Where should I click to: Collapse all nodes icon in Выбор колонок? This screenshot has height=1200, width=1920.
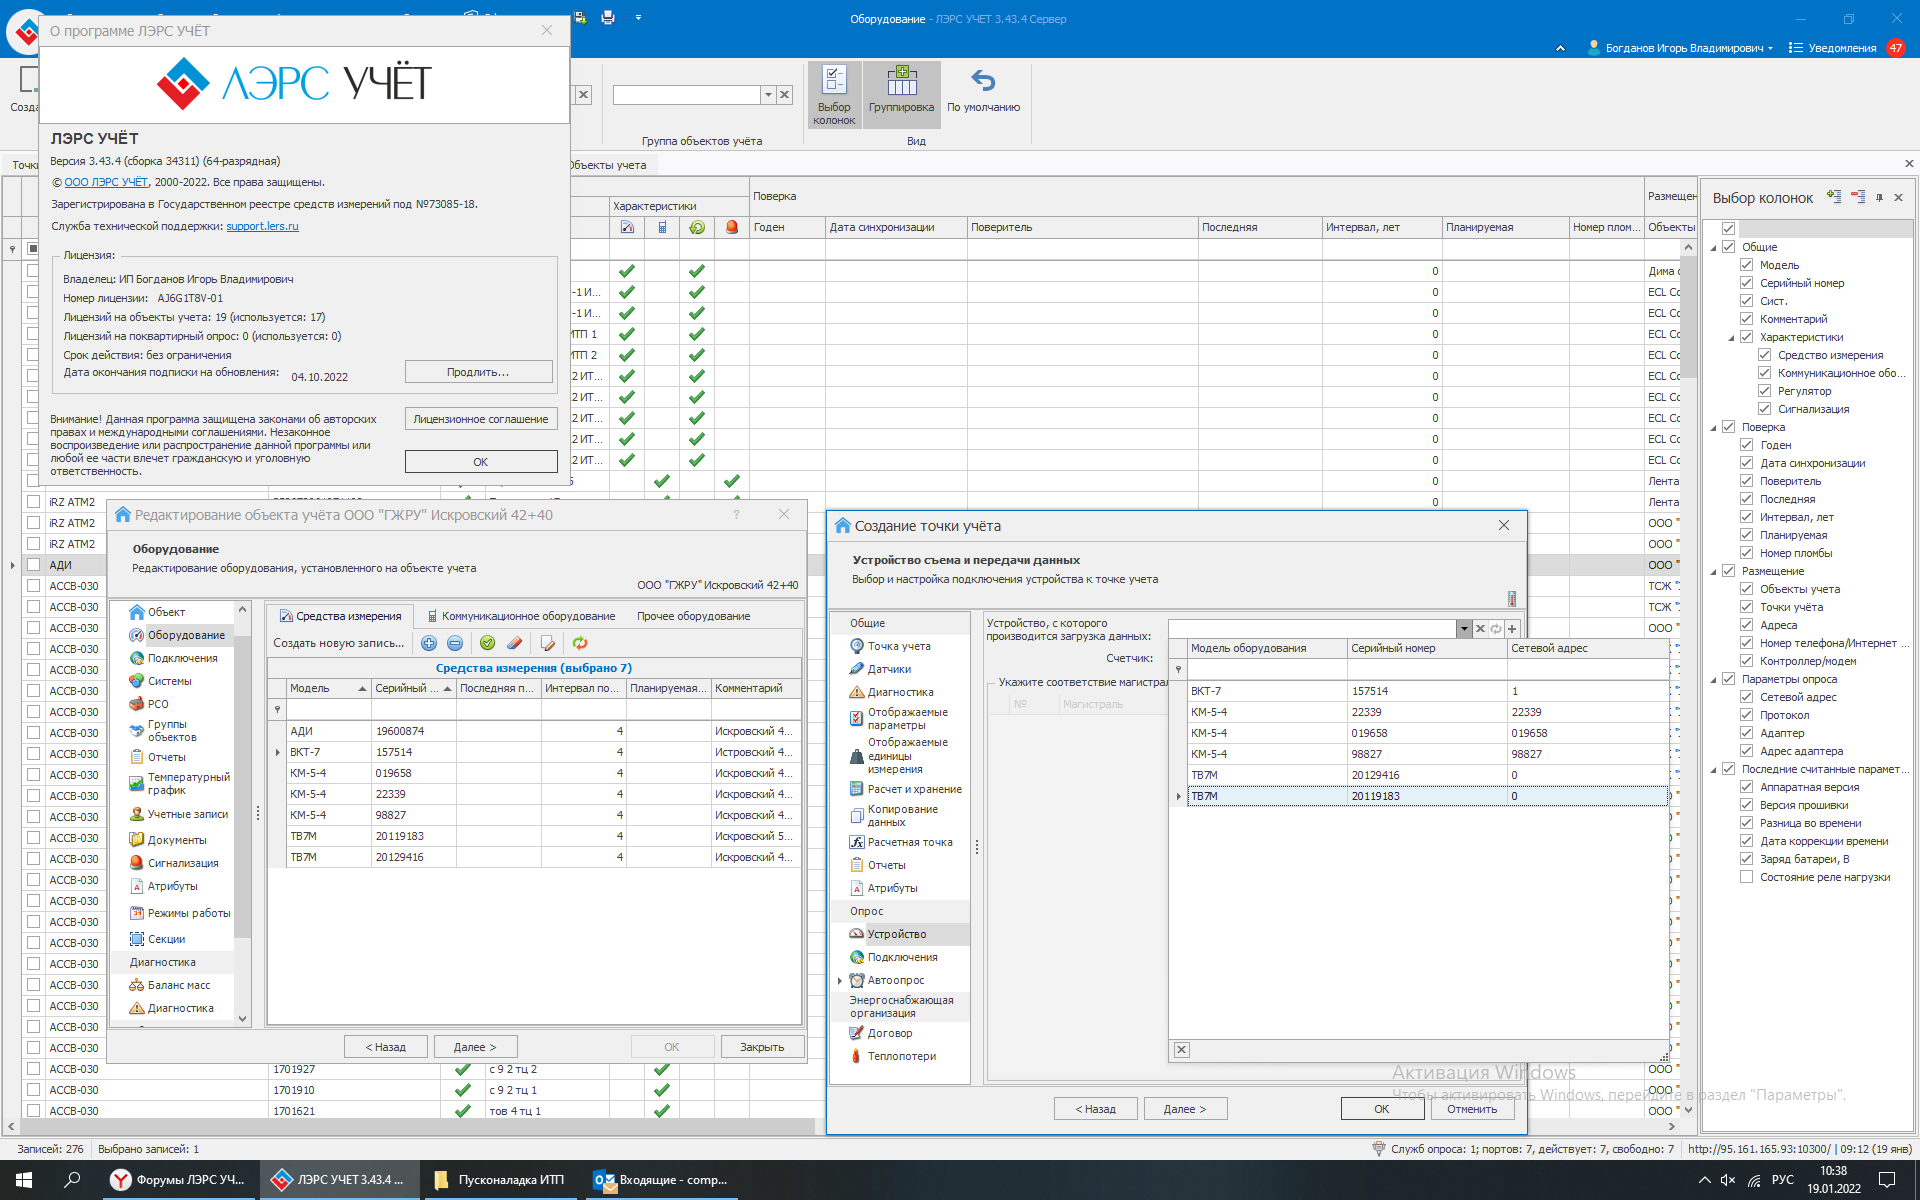pos(1857,197)
